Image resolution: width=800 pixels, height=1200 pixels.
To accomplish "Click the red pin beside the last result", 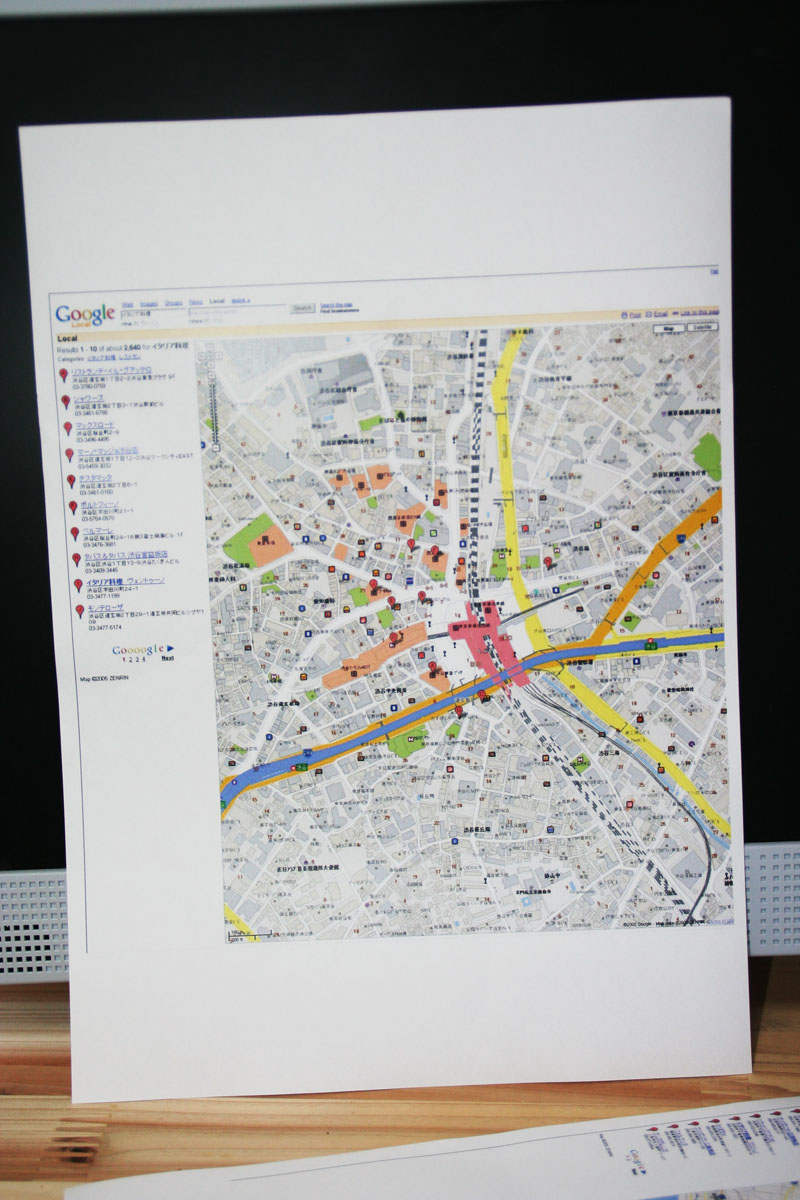I will (79, 611).
